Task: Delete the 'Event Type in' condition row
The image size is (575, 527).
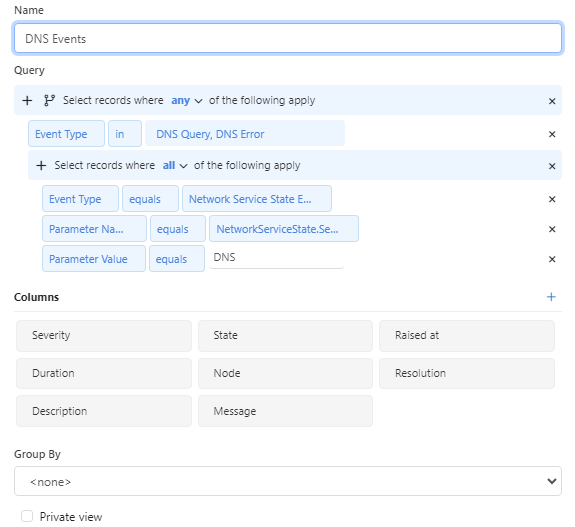Action: (x=552, y=135)
